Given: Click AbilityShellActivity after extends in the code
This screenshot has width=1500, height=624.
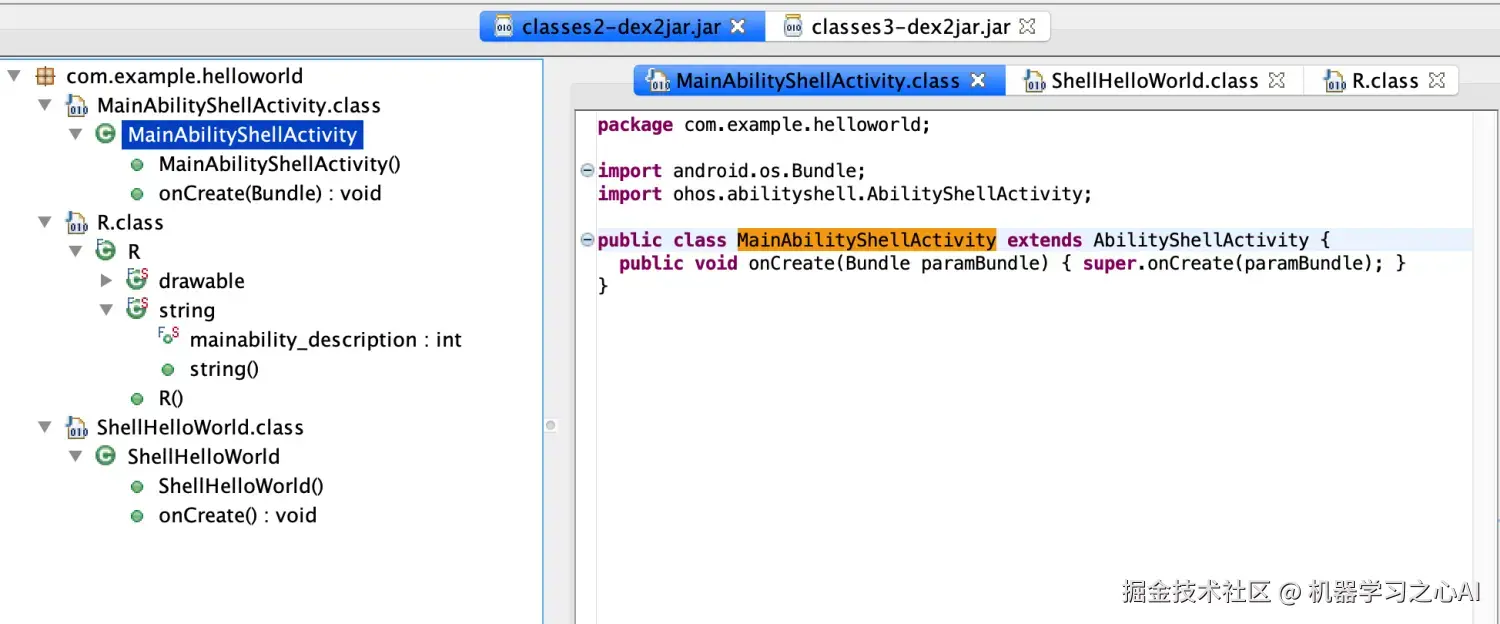Looking at the screenshot, I should 1201,240.
